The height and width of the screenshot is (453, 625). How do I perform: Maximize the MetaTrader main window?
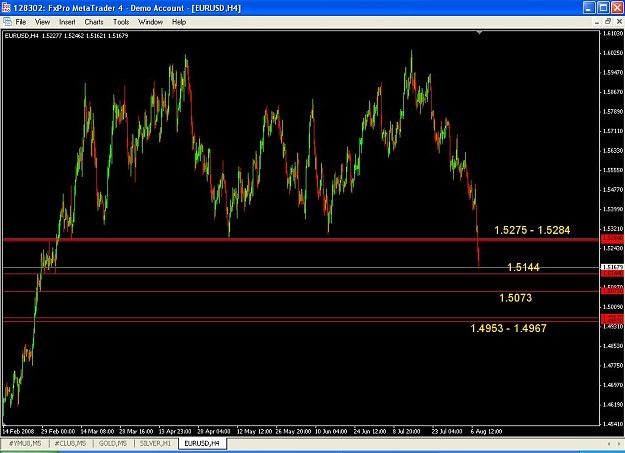pos(604,8)
